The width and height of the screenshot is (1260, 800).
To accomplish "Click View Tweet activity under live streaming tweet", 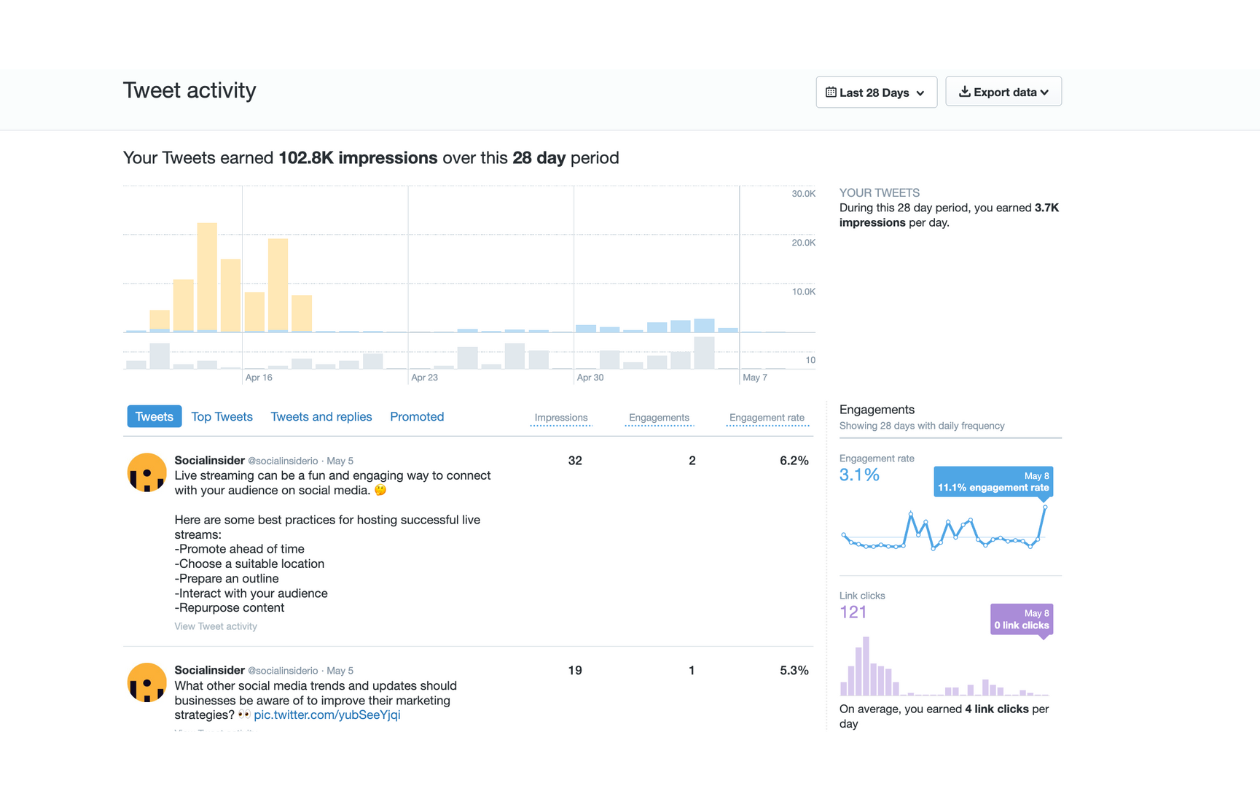I will click(216, 627).
